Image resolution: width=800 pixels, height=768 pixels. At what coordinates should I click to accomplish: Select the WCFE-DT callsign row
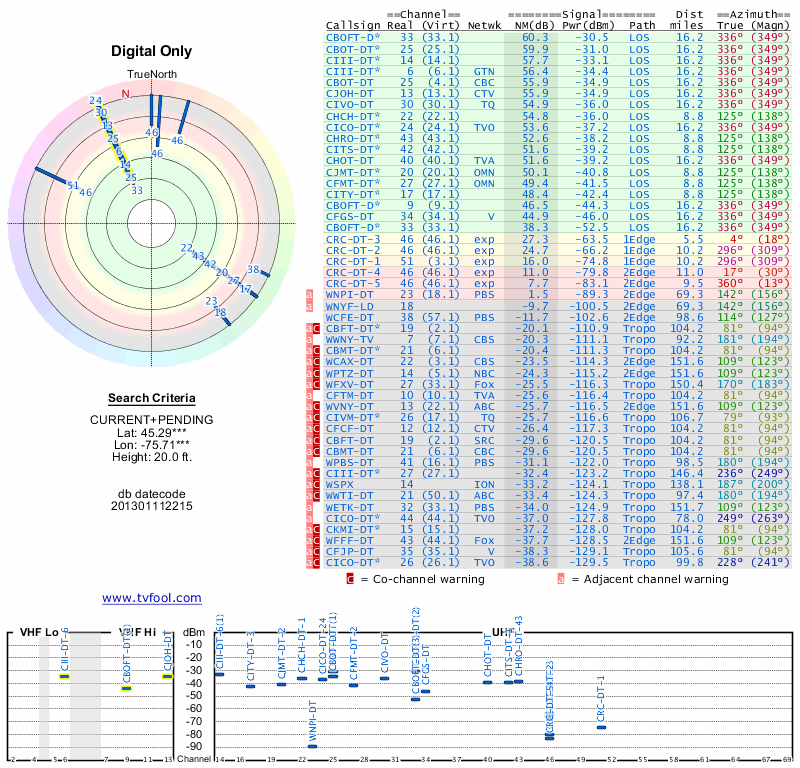coord(558,317)
